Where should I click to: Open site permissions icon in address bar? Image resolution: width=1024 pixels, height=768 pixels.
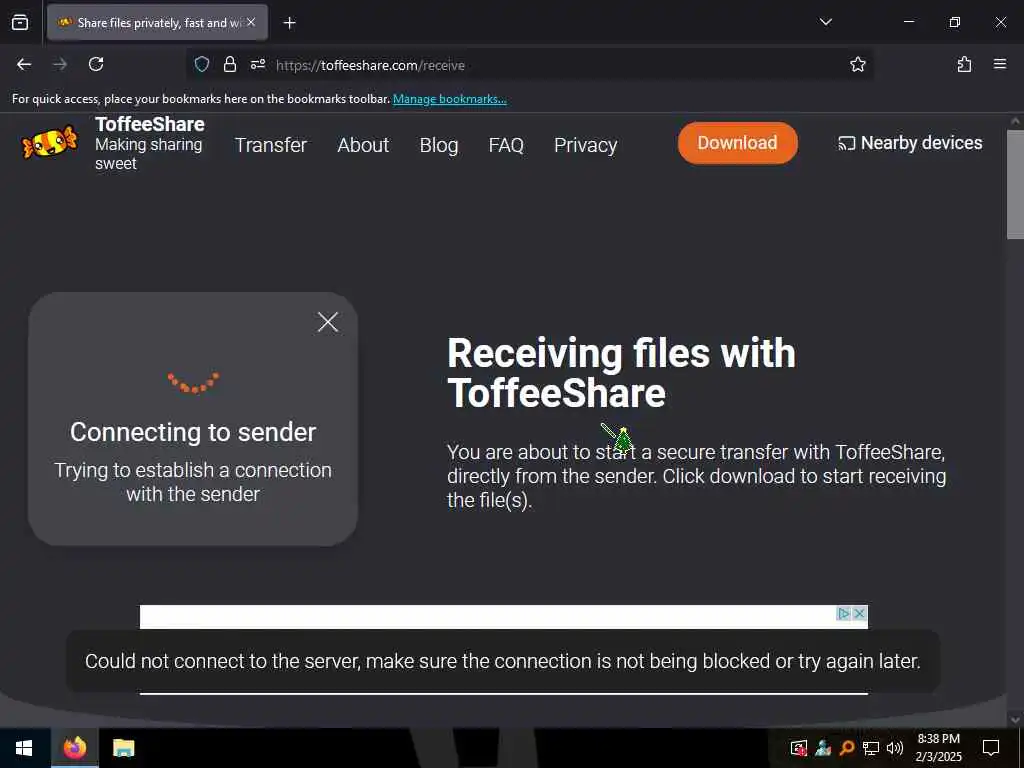pyautogui.click(x=258, y=64)
